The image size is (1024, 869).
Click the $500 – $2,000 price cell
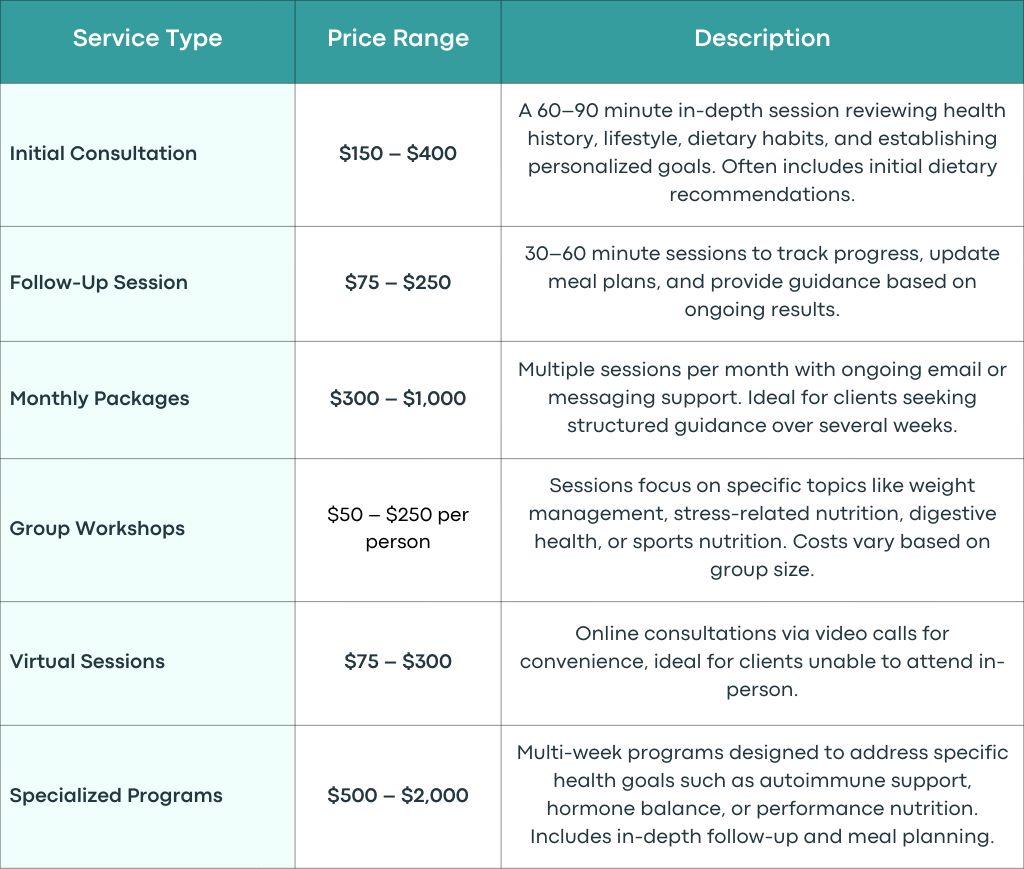coord(398,795)
